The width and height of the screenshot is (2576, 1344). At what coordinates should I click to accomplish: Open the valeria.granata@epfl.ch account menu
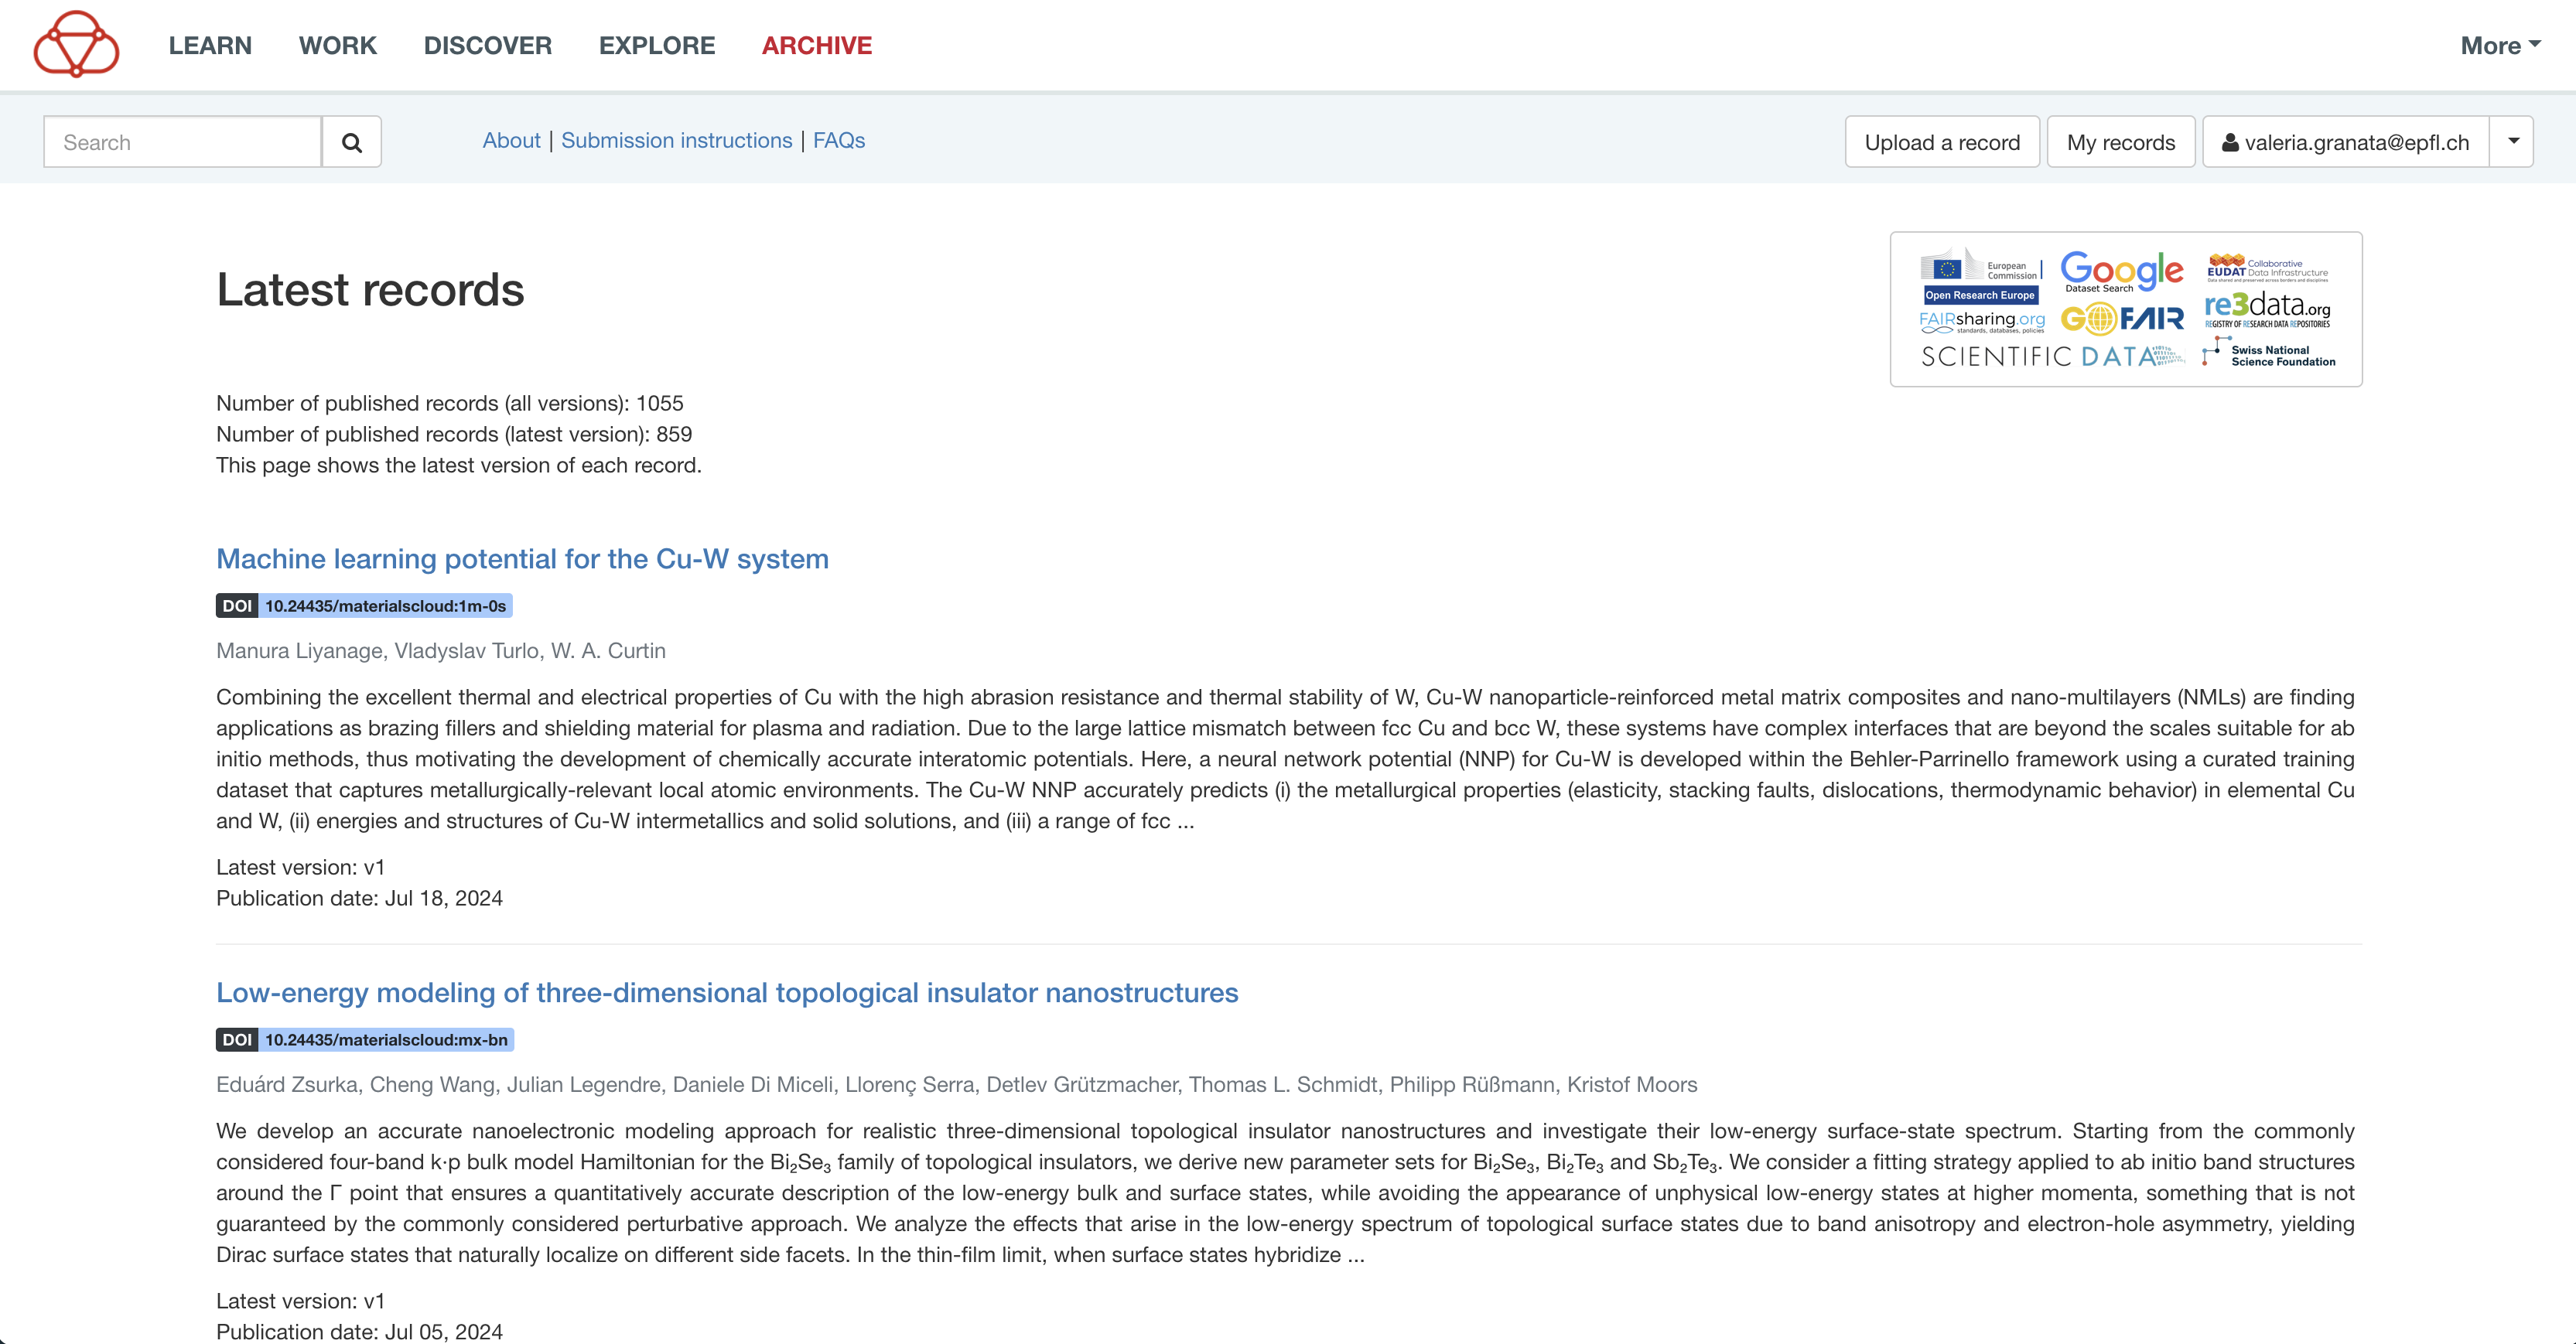tap(2345, 142)
